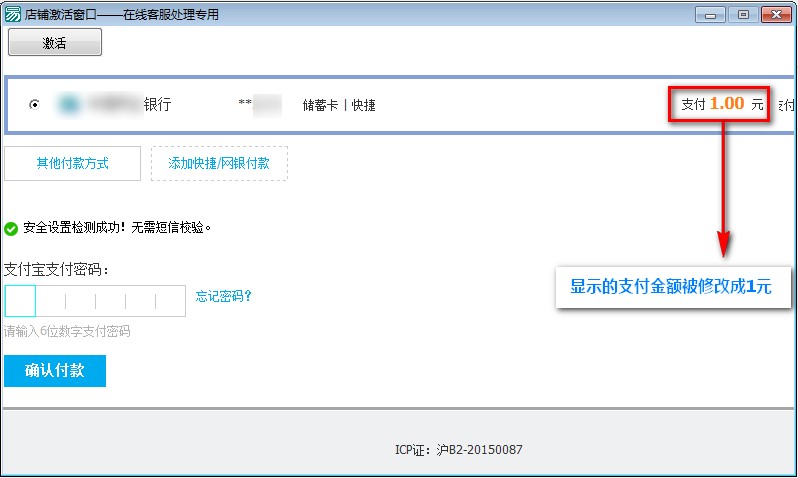The width and height of the screenshot is (798, 478).
Task: Click the 储蓄卡 | 快捷 text
Action: click(x=339, y=105)
